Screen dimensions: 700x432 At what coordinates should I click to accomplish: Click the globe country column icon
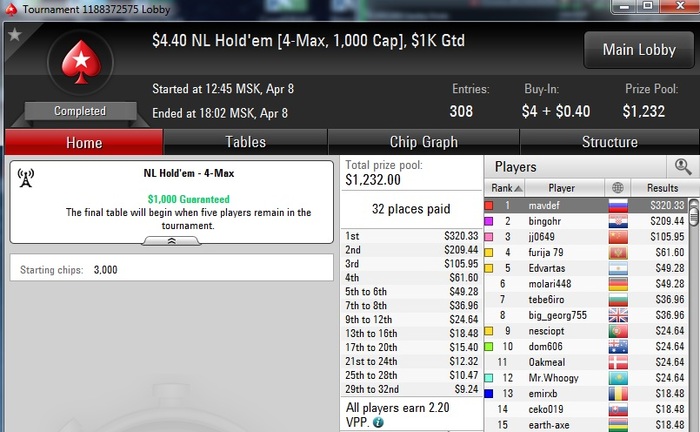pyautogui.click(x=618, y=188)
